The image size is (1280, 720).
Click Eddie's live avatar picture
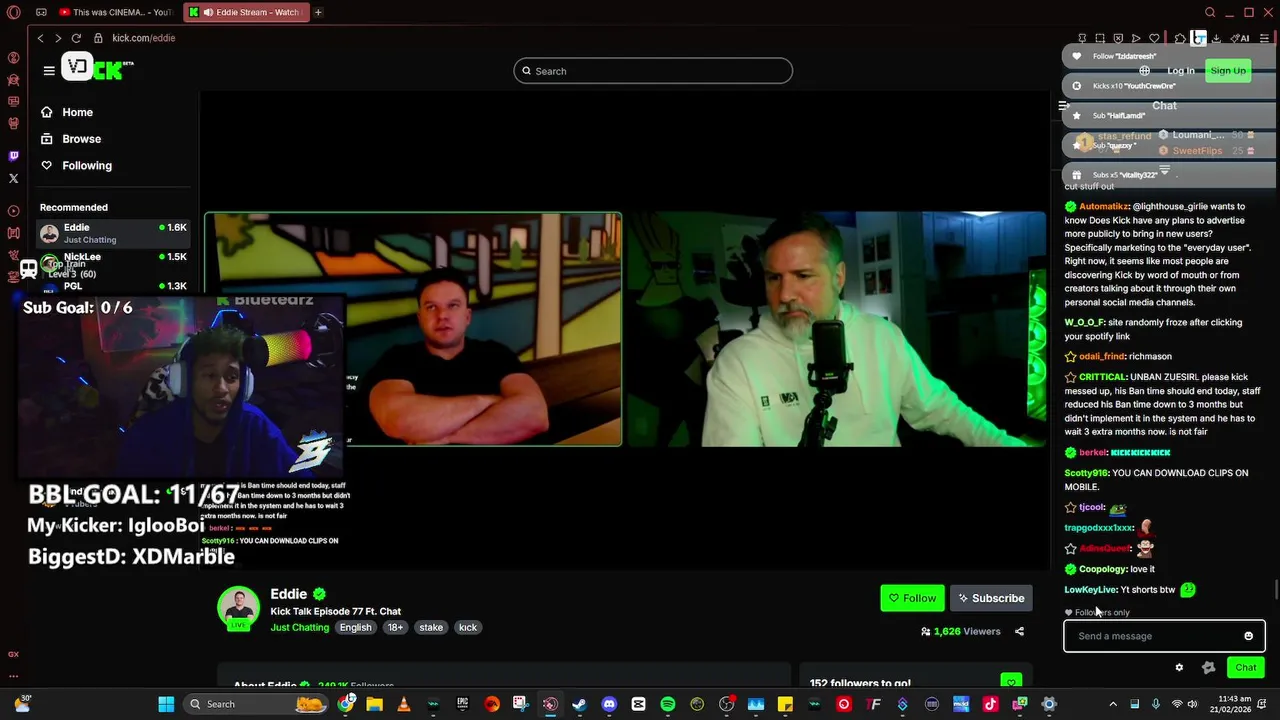tap(238, 607)
